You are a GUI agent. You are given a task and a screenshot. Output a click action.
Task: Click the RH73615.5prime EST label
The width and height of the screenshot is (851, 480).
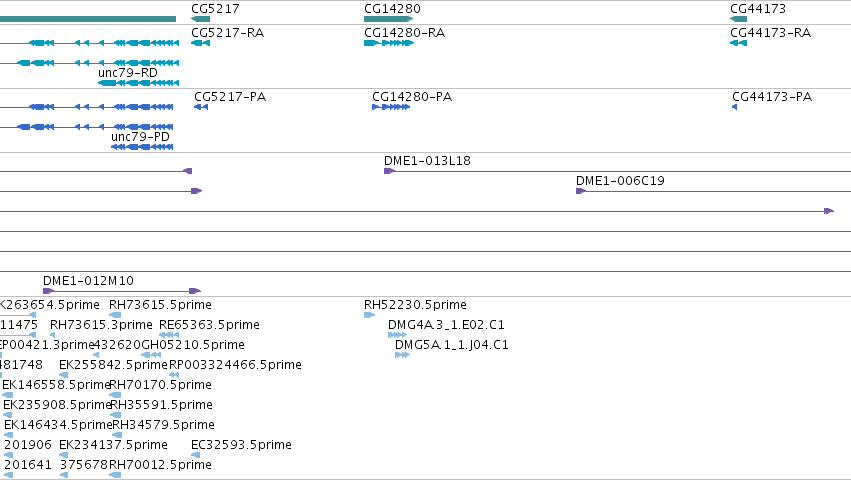(x=160, y=305)
